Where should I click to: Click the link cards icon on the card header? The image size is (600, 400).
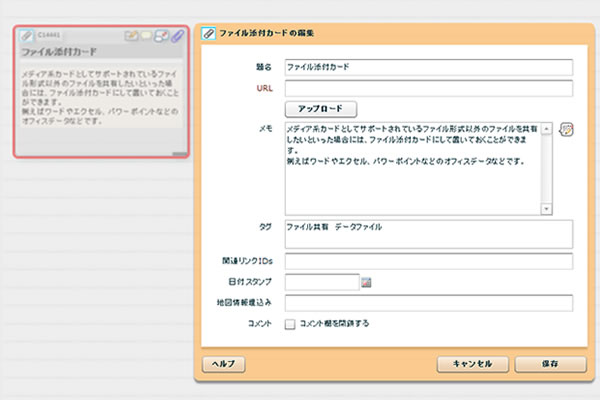click(161, 35)
